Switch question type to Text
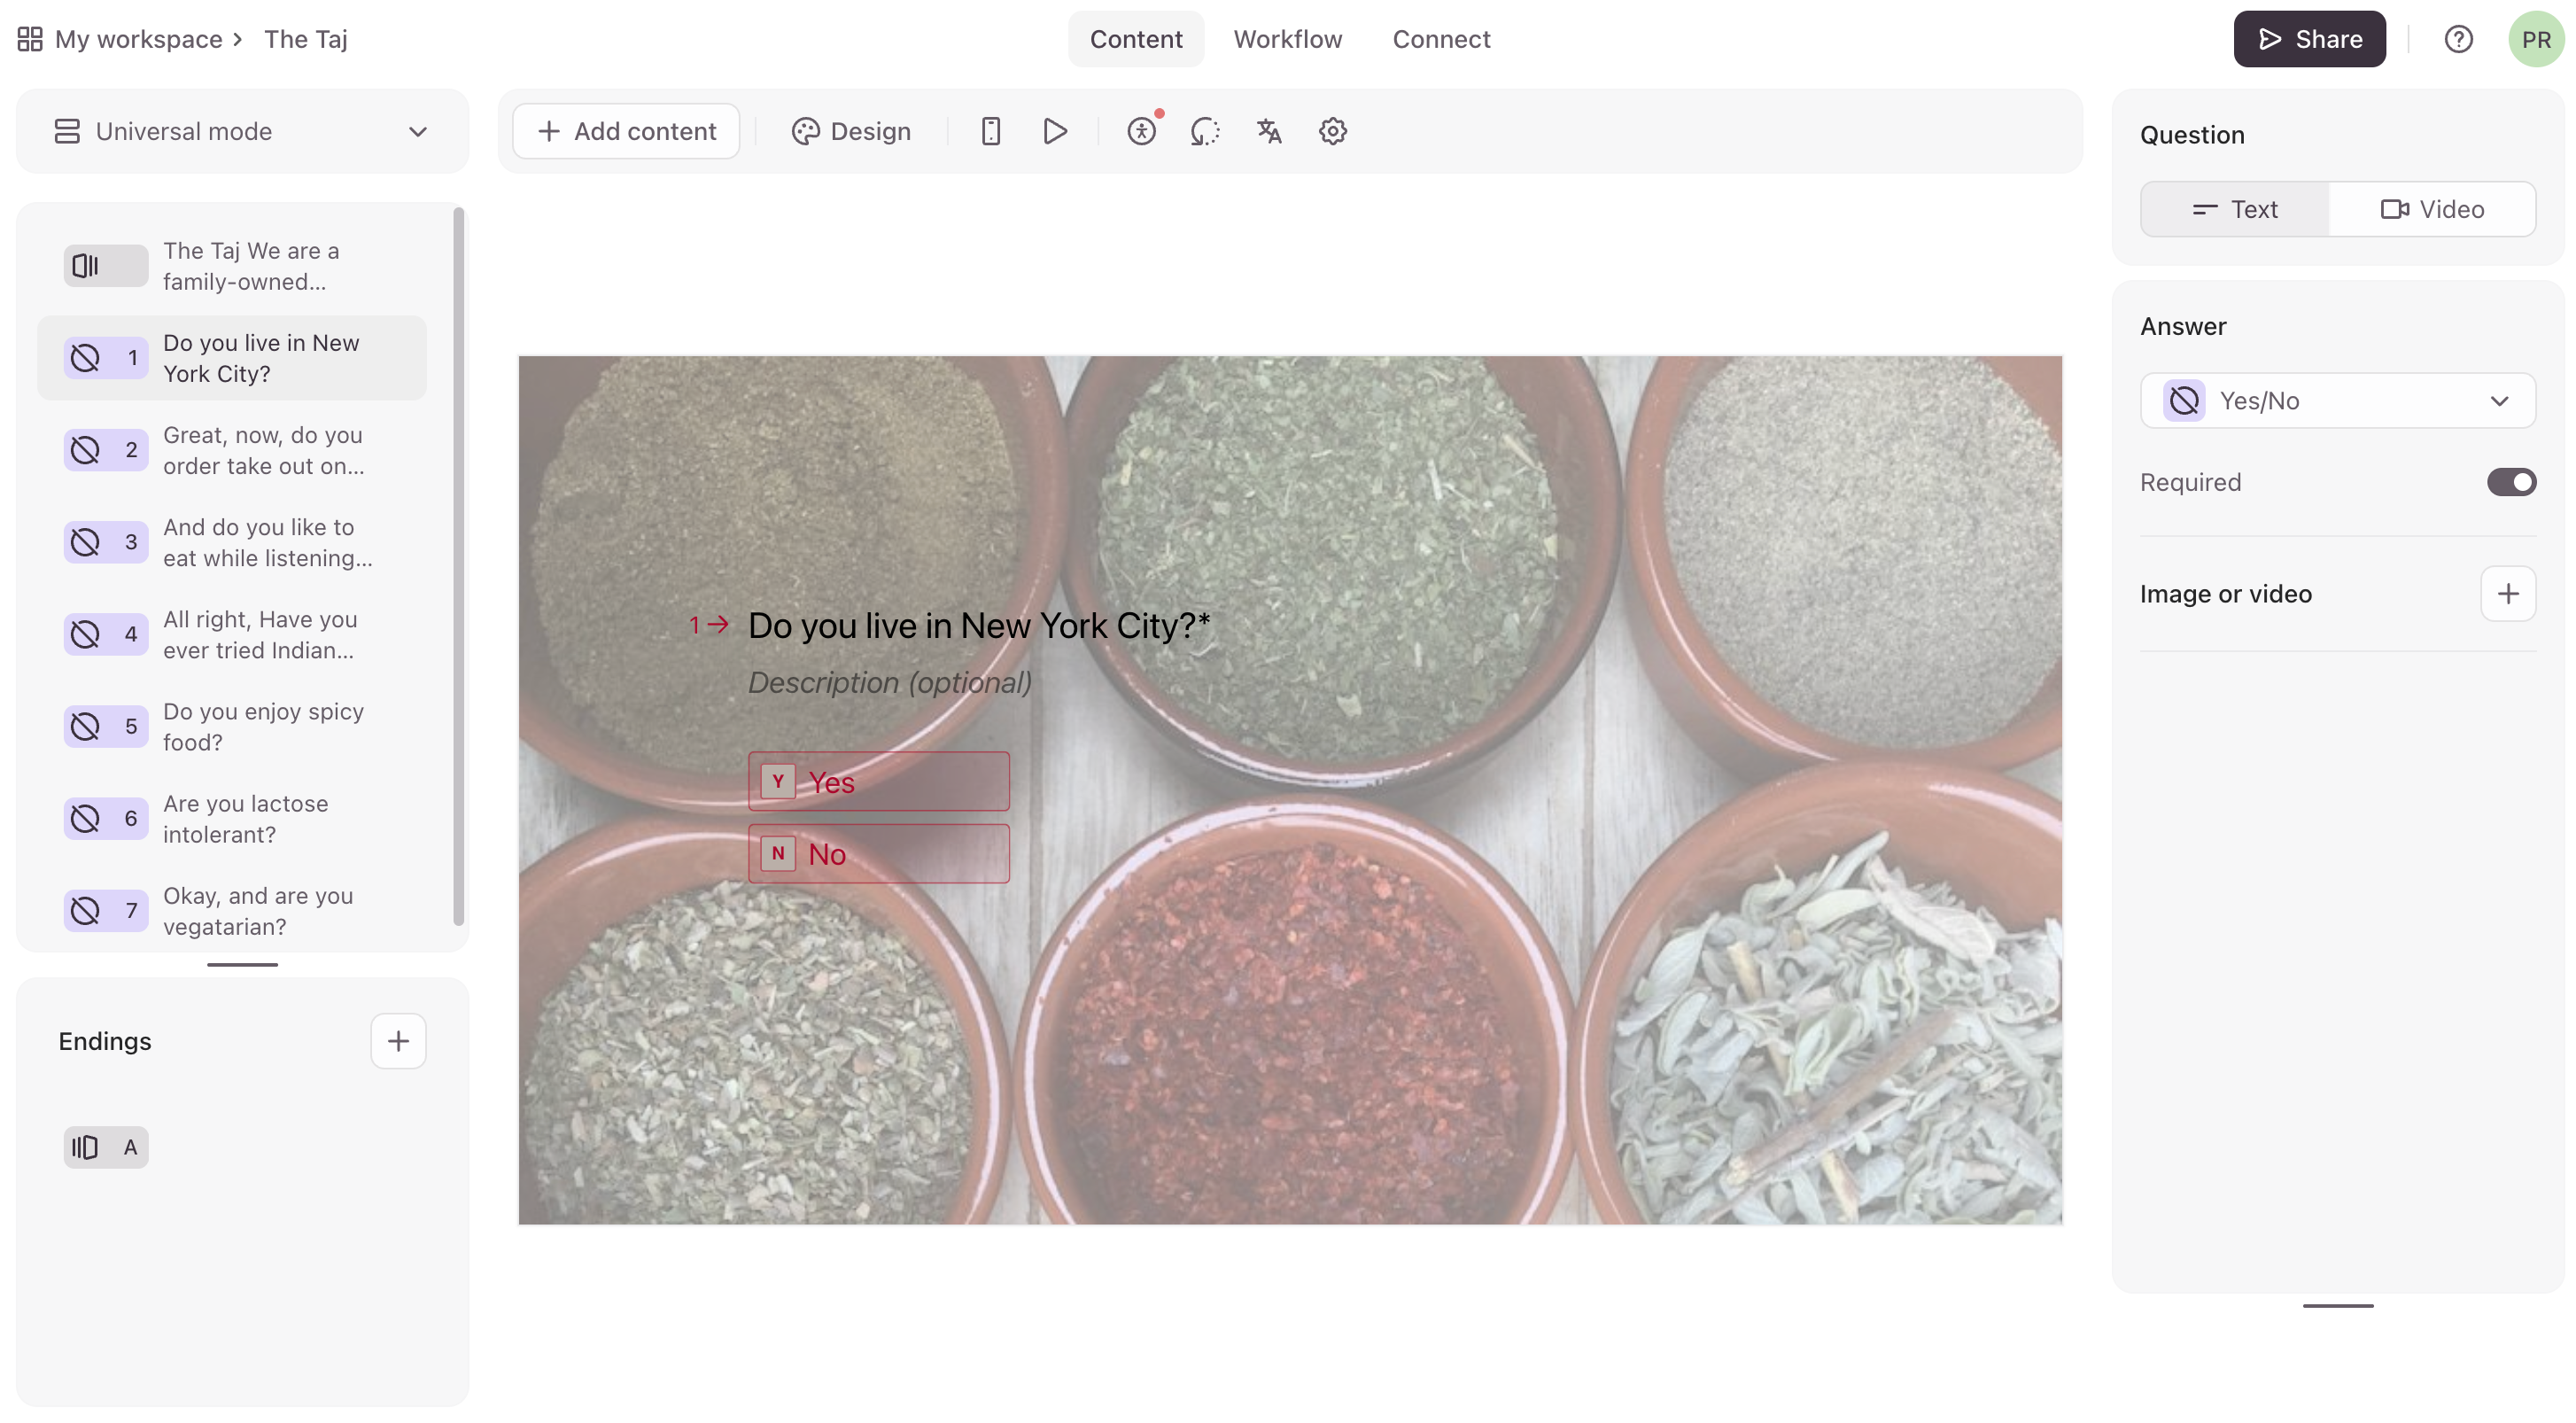Screen dimensions: 2576x1423 (2235, 209)
